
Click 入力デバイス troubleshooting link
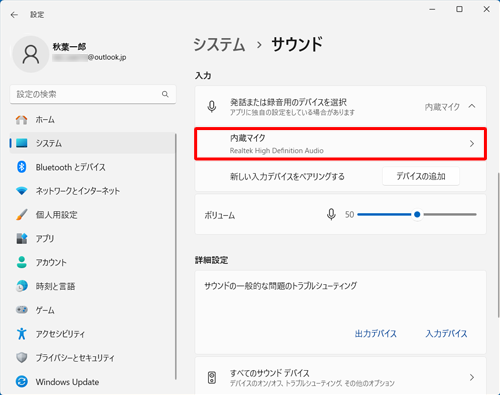[x=446, y=334]
